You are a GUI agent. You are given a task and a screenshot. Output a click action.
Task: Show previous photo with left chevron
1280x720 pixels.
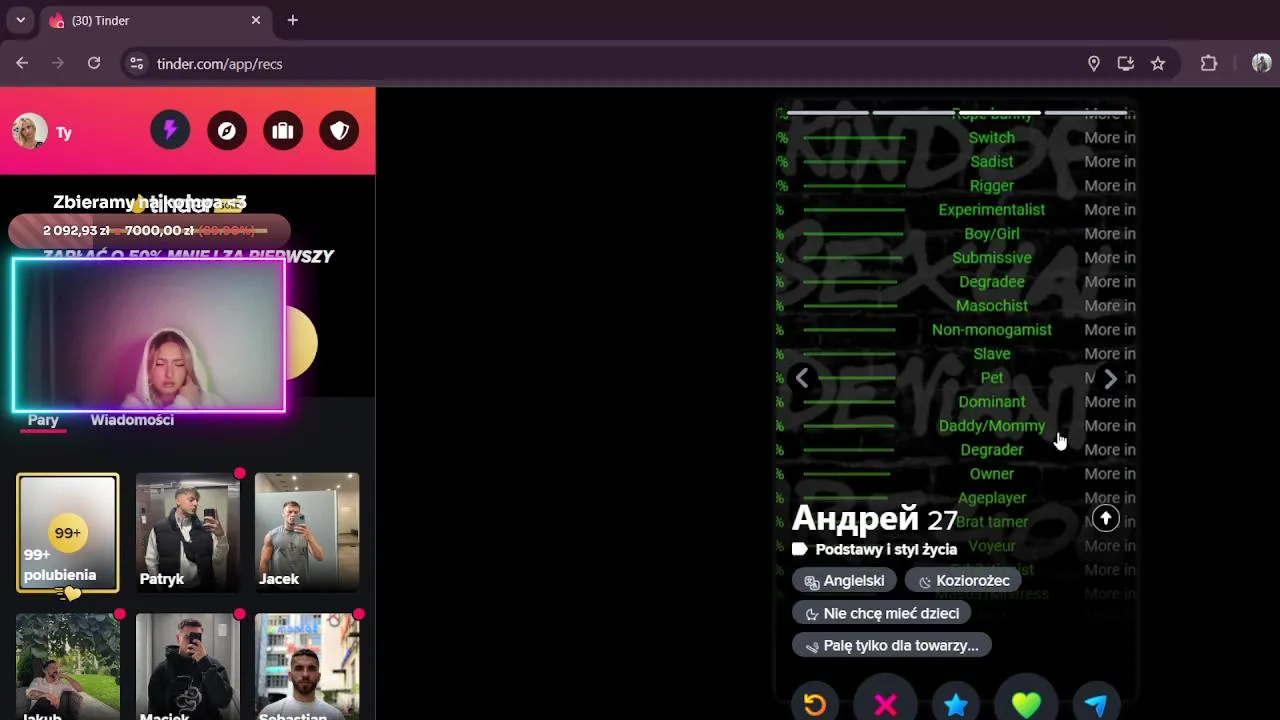pos(802,378)
